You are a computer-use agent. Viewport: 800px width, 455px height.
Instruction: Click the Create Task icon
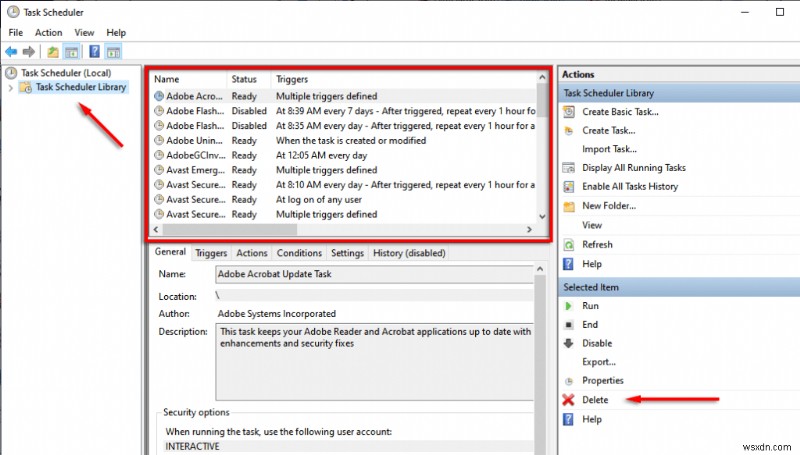(x=568, y=131)
